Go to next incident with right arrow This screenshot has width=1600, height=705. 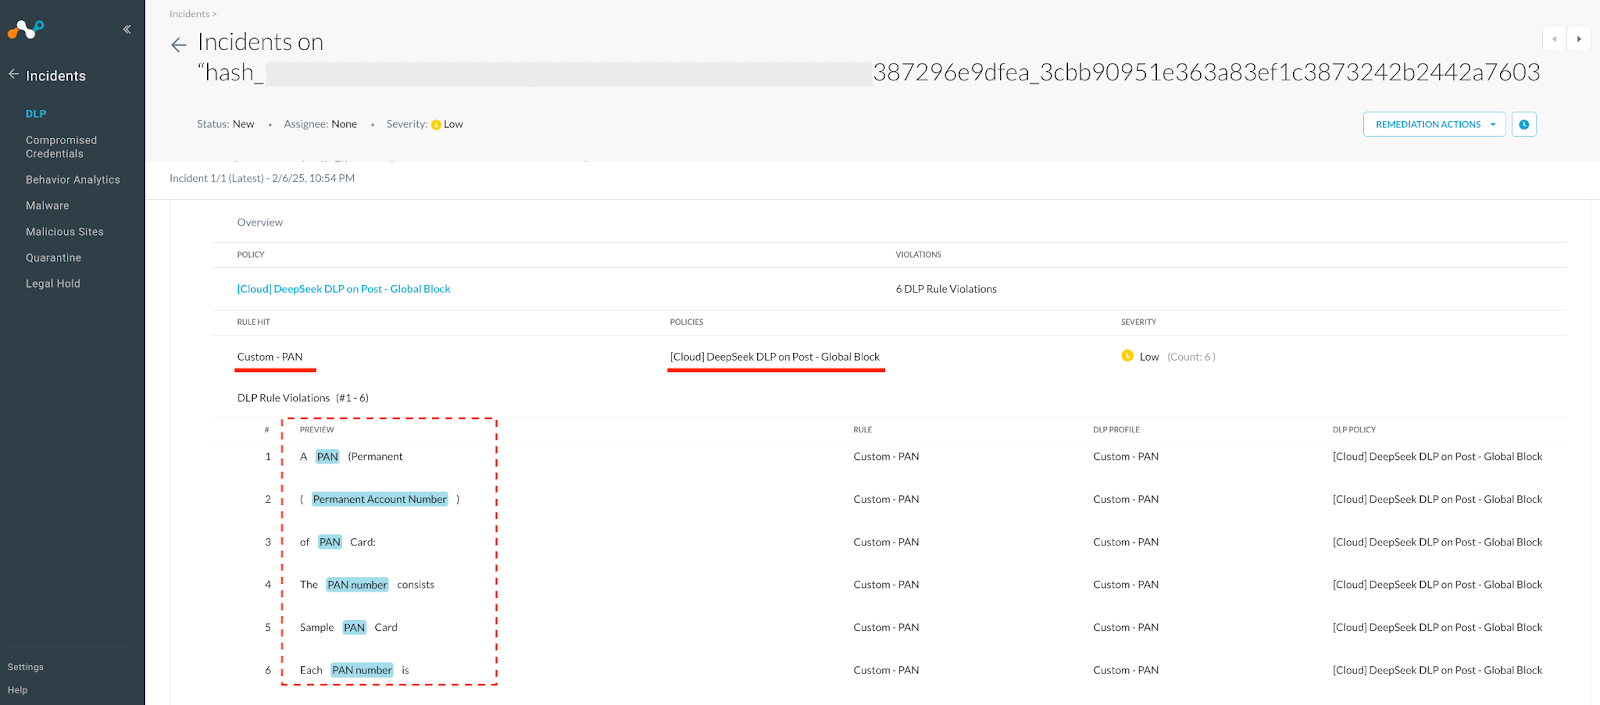(1579, 39)
